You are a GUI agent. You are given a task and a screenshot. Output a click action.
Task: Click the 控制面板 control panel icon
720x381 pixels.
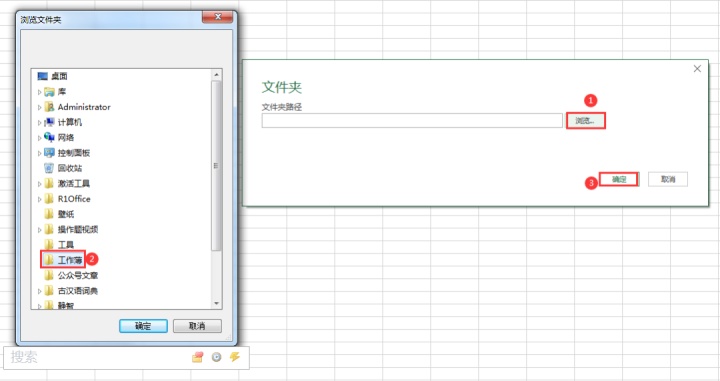pos(49,153)
